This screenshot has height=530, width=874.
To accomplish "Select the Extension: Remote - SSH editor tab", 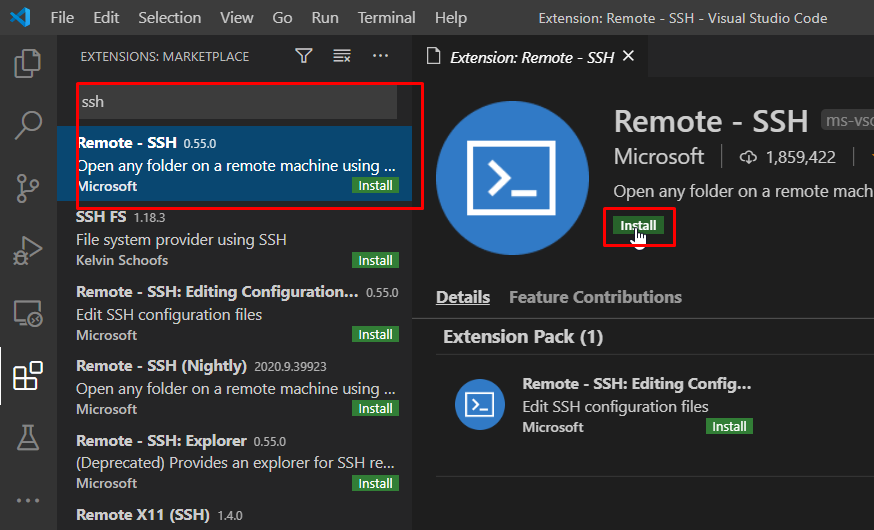I will coord(531,57).
